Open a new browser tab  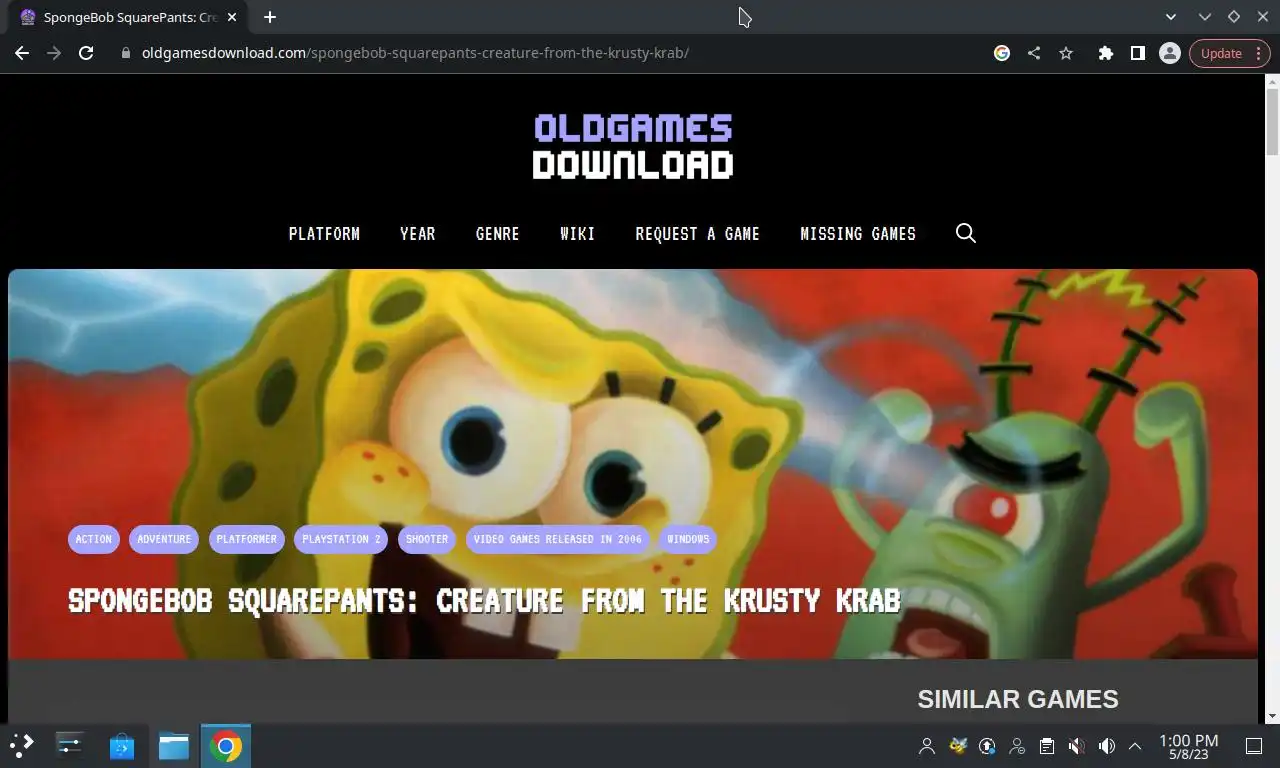[x=270, y=17]
